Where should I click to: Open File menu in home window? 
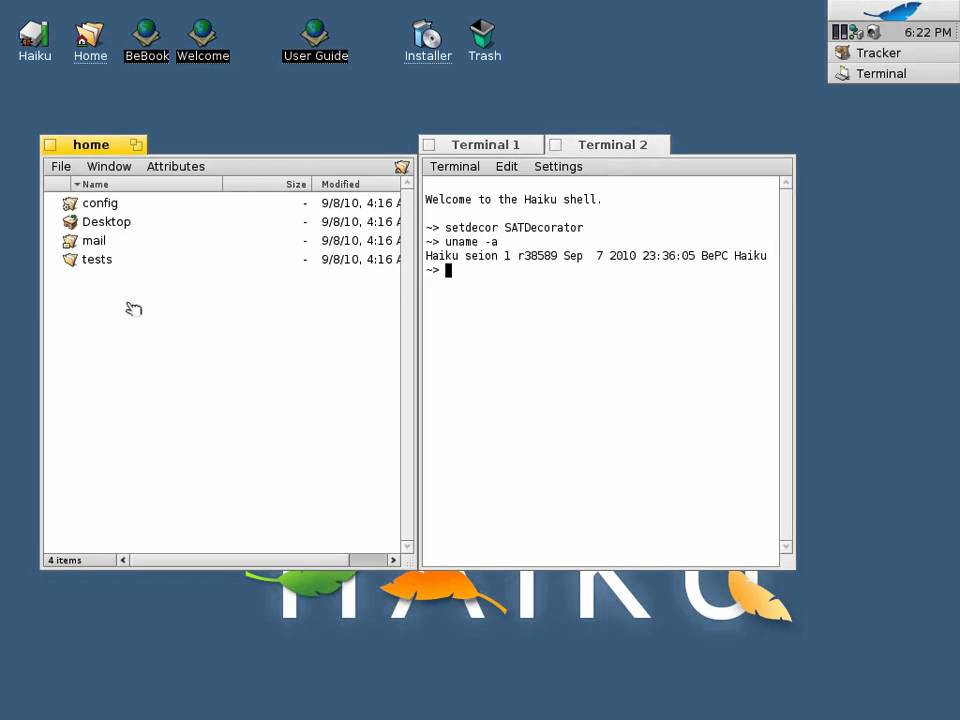click(61, 167)
